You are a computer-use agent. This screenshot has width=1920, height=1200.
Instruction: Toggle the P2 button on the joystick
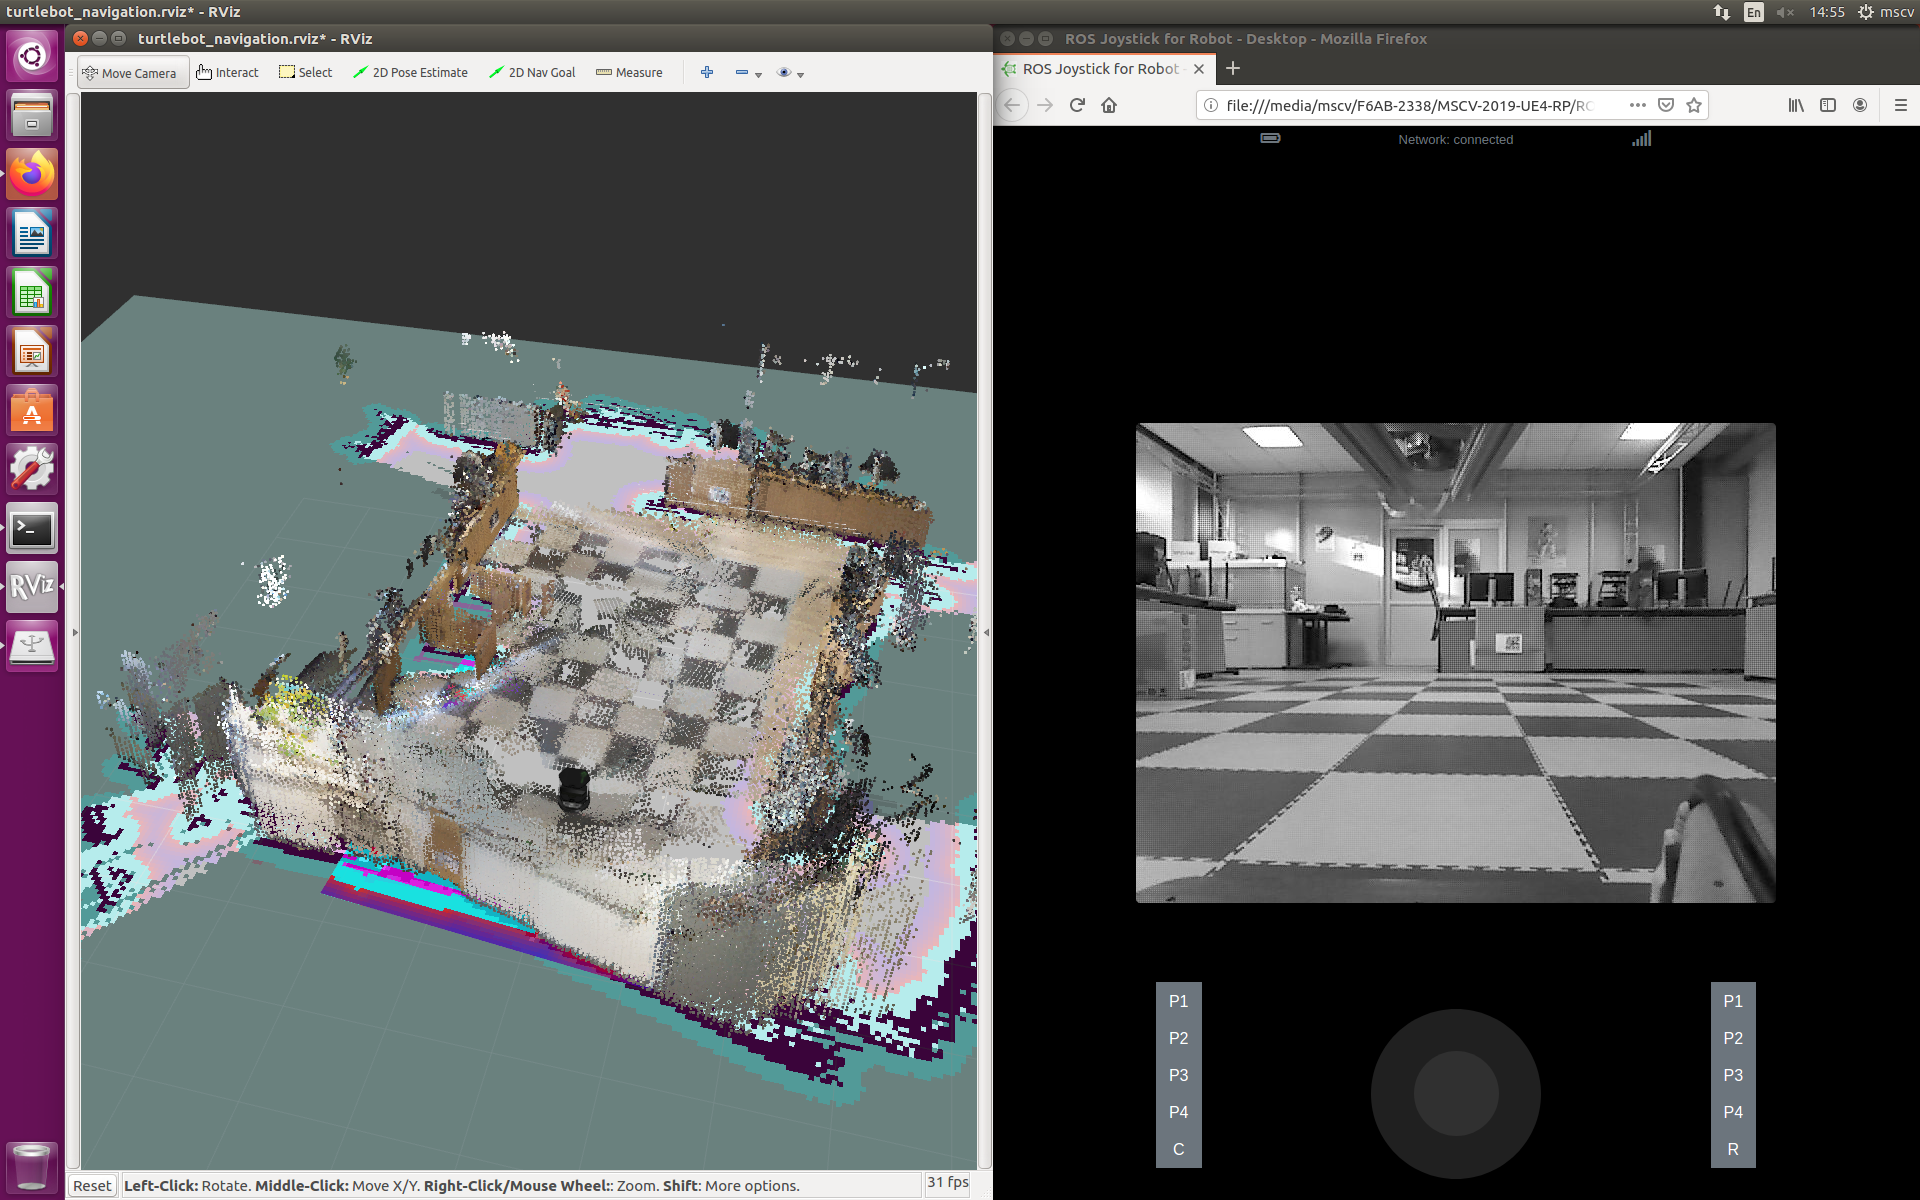(x=1178, y=1037)
